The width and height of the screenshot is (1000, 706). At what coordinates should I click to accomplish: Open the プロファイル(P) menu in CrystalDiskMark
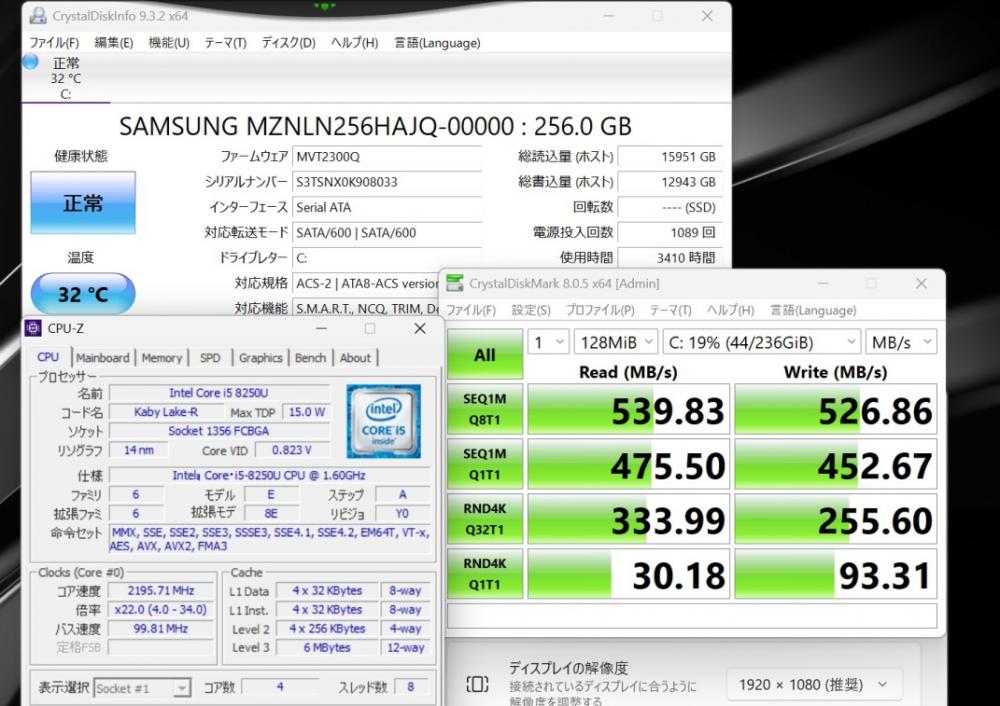[600, 311]
